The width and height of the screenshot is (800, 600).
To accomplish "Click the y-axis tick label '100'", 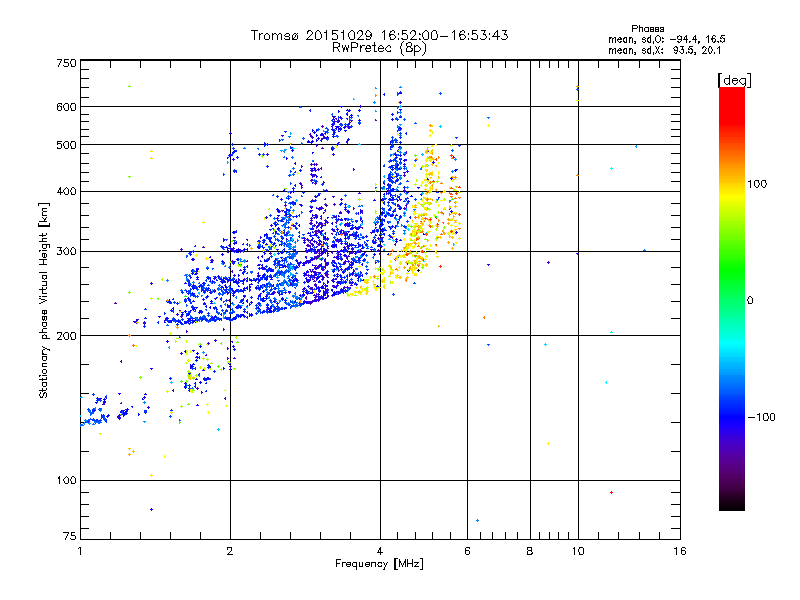I will [67, 480].
